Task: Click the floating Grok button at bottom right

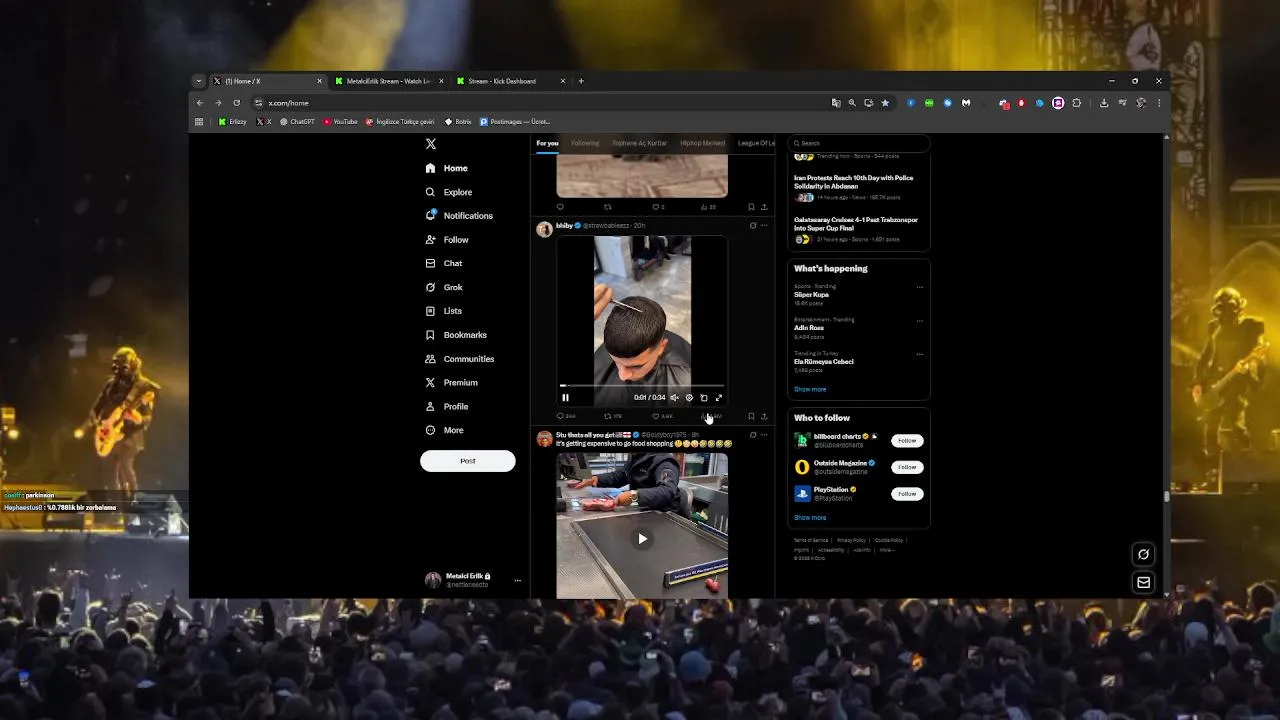Action: 1144,554
